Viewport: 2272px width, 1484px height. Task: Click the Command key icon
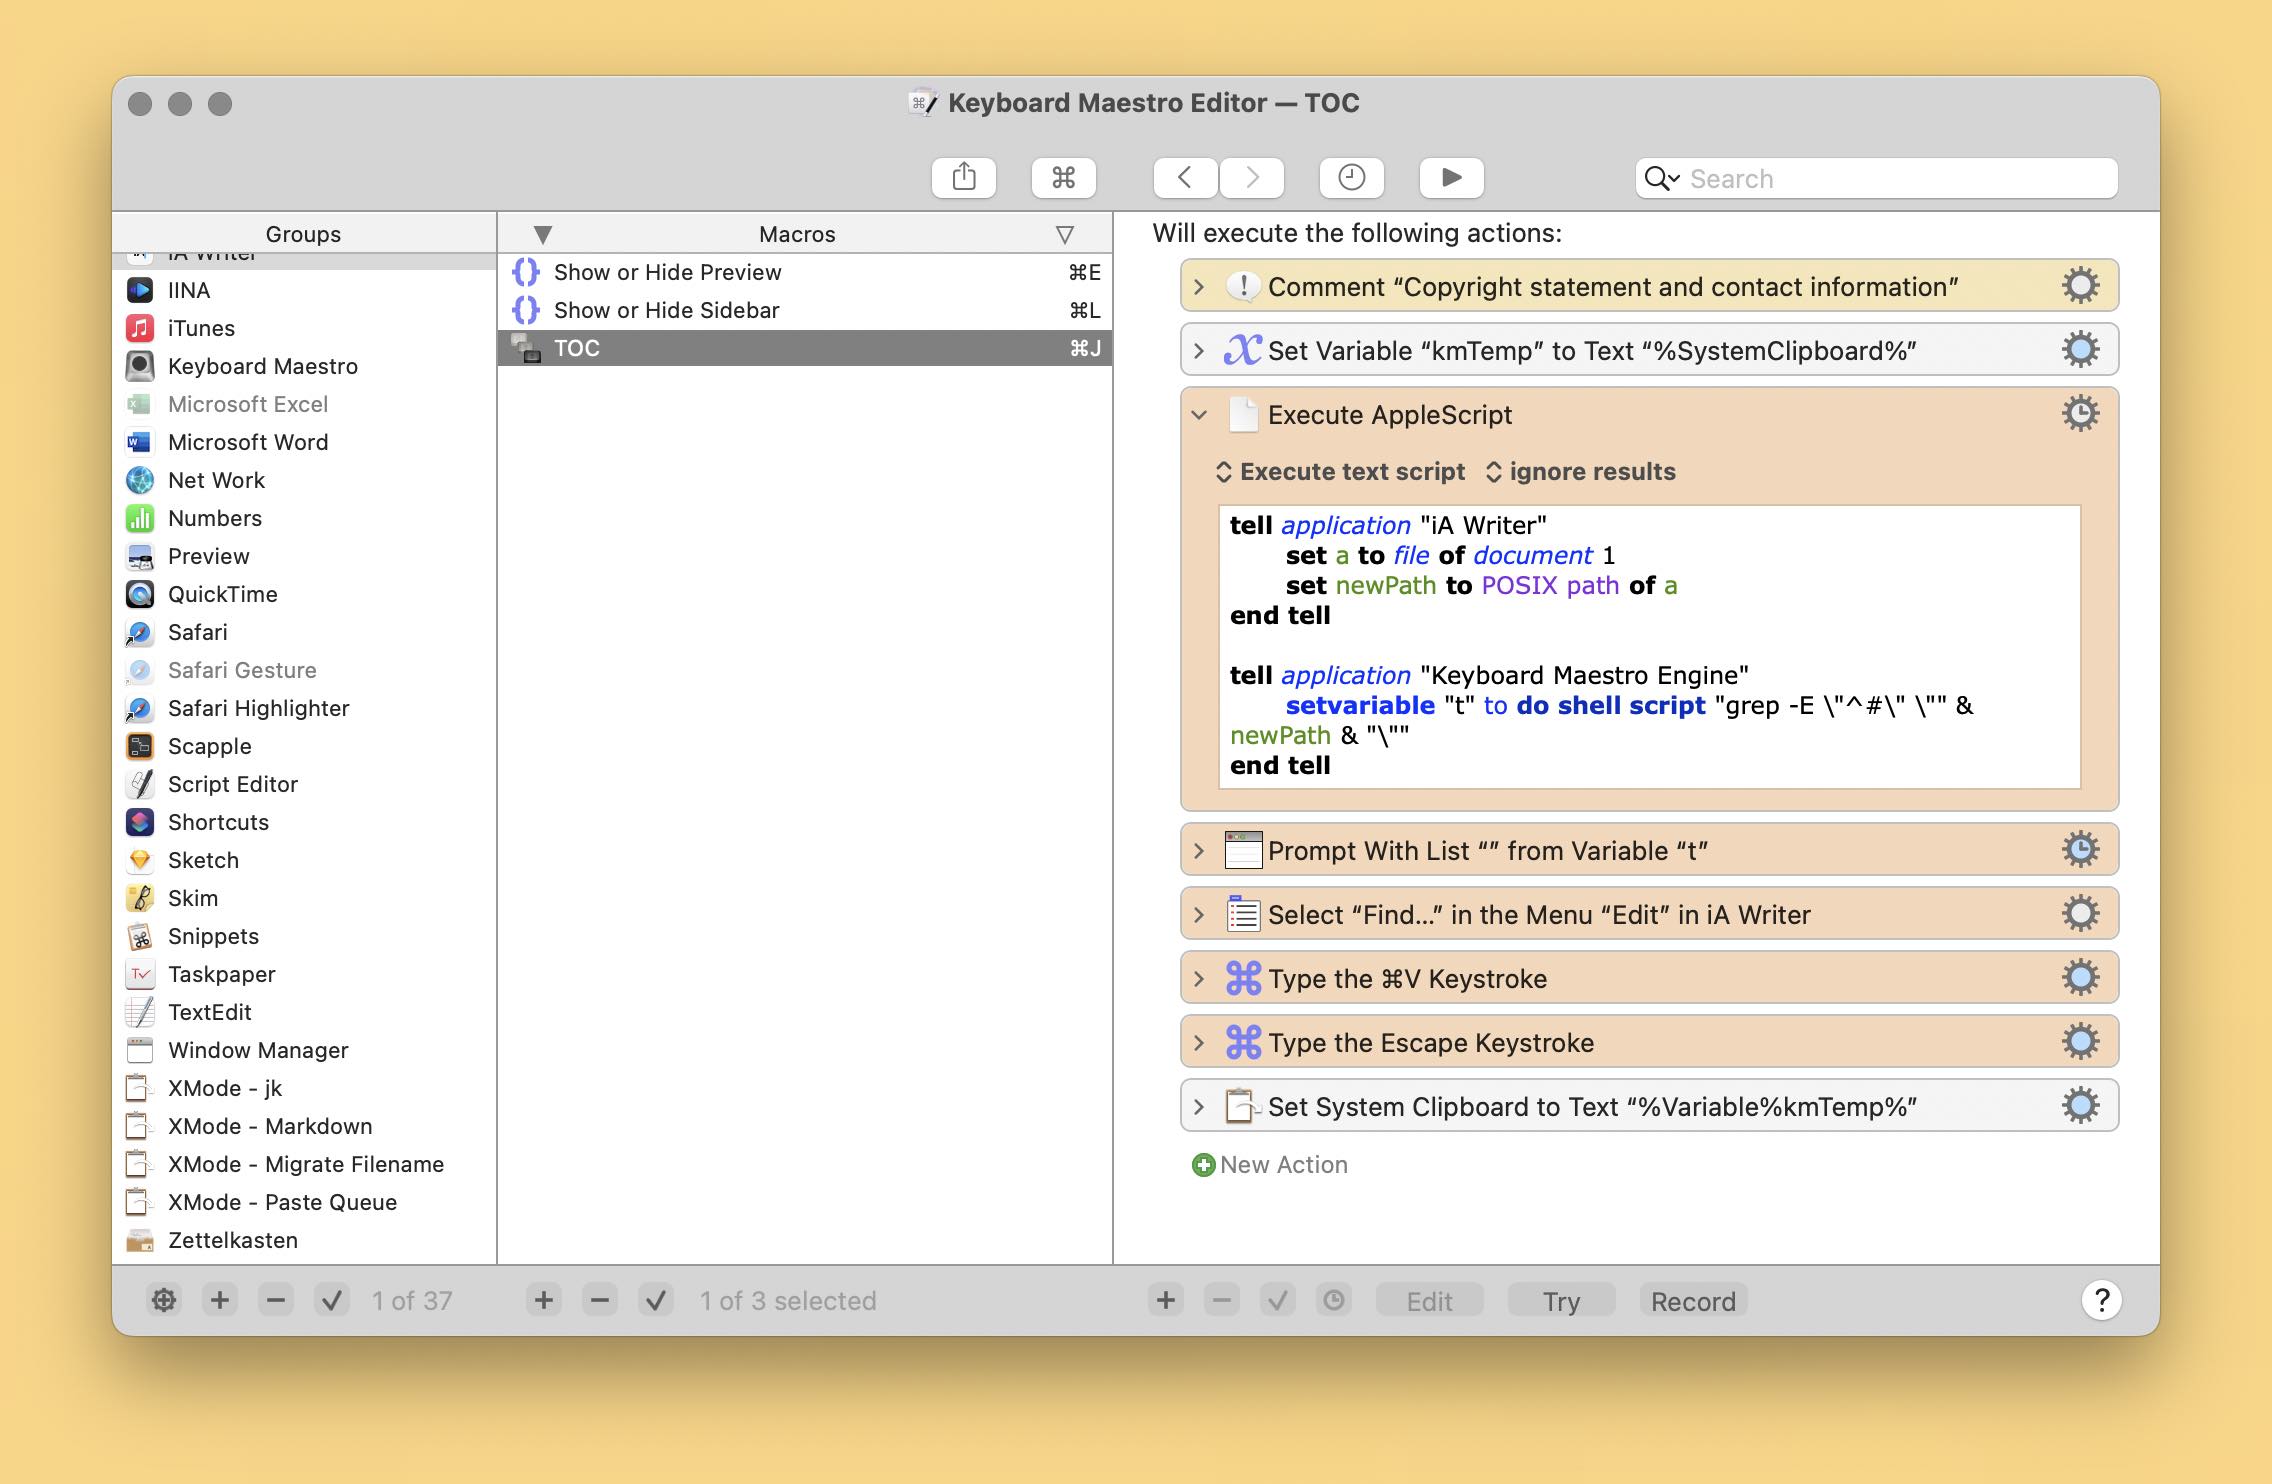(1061, 176)
